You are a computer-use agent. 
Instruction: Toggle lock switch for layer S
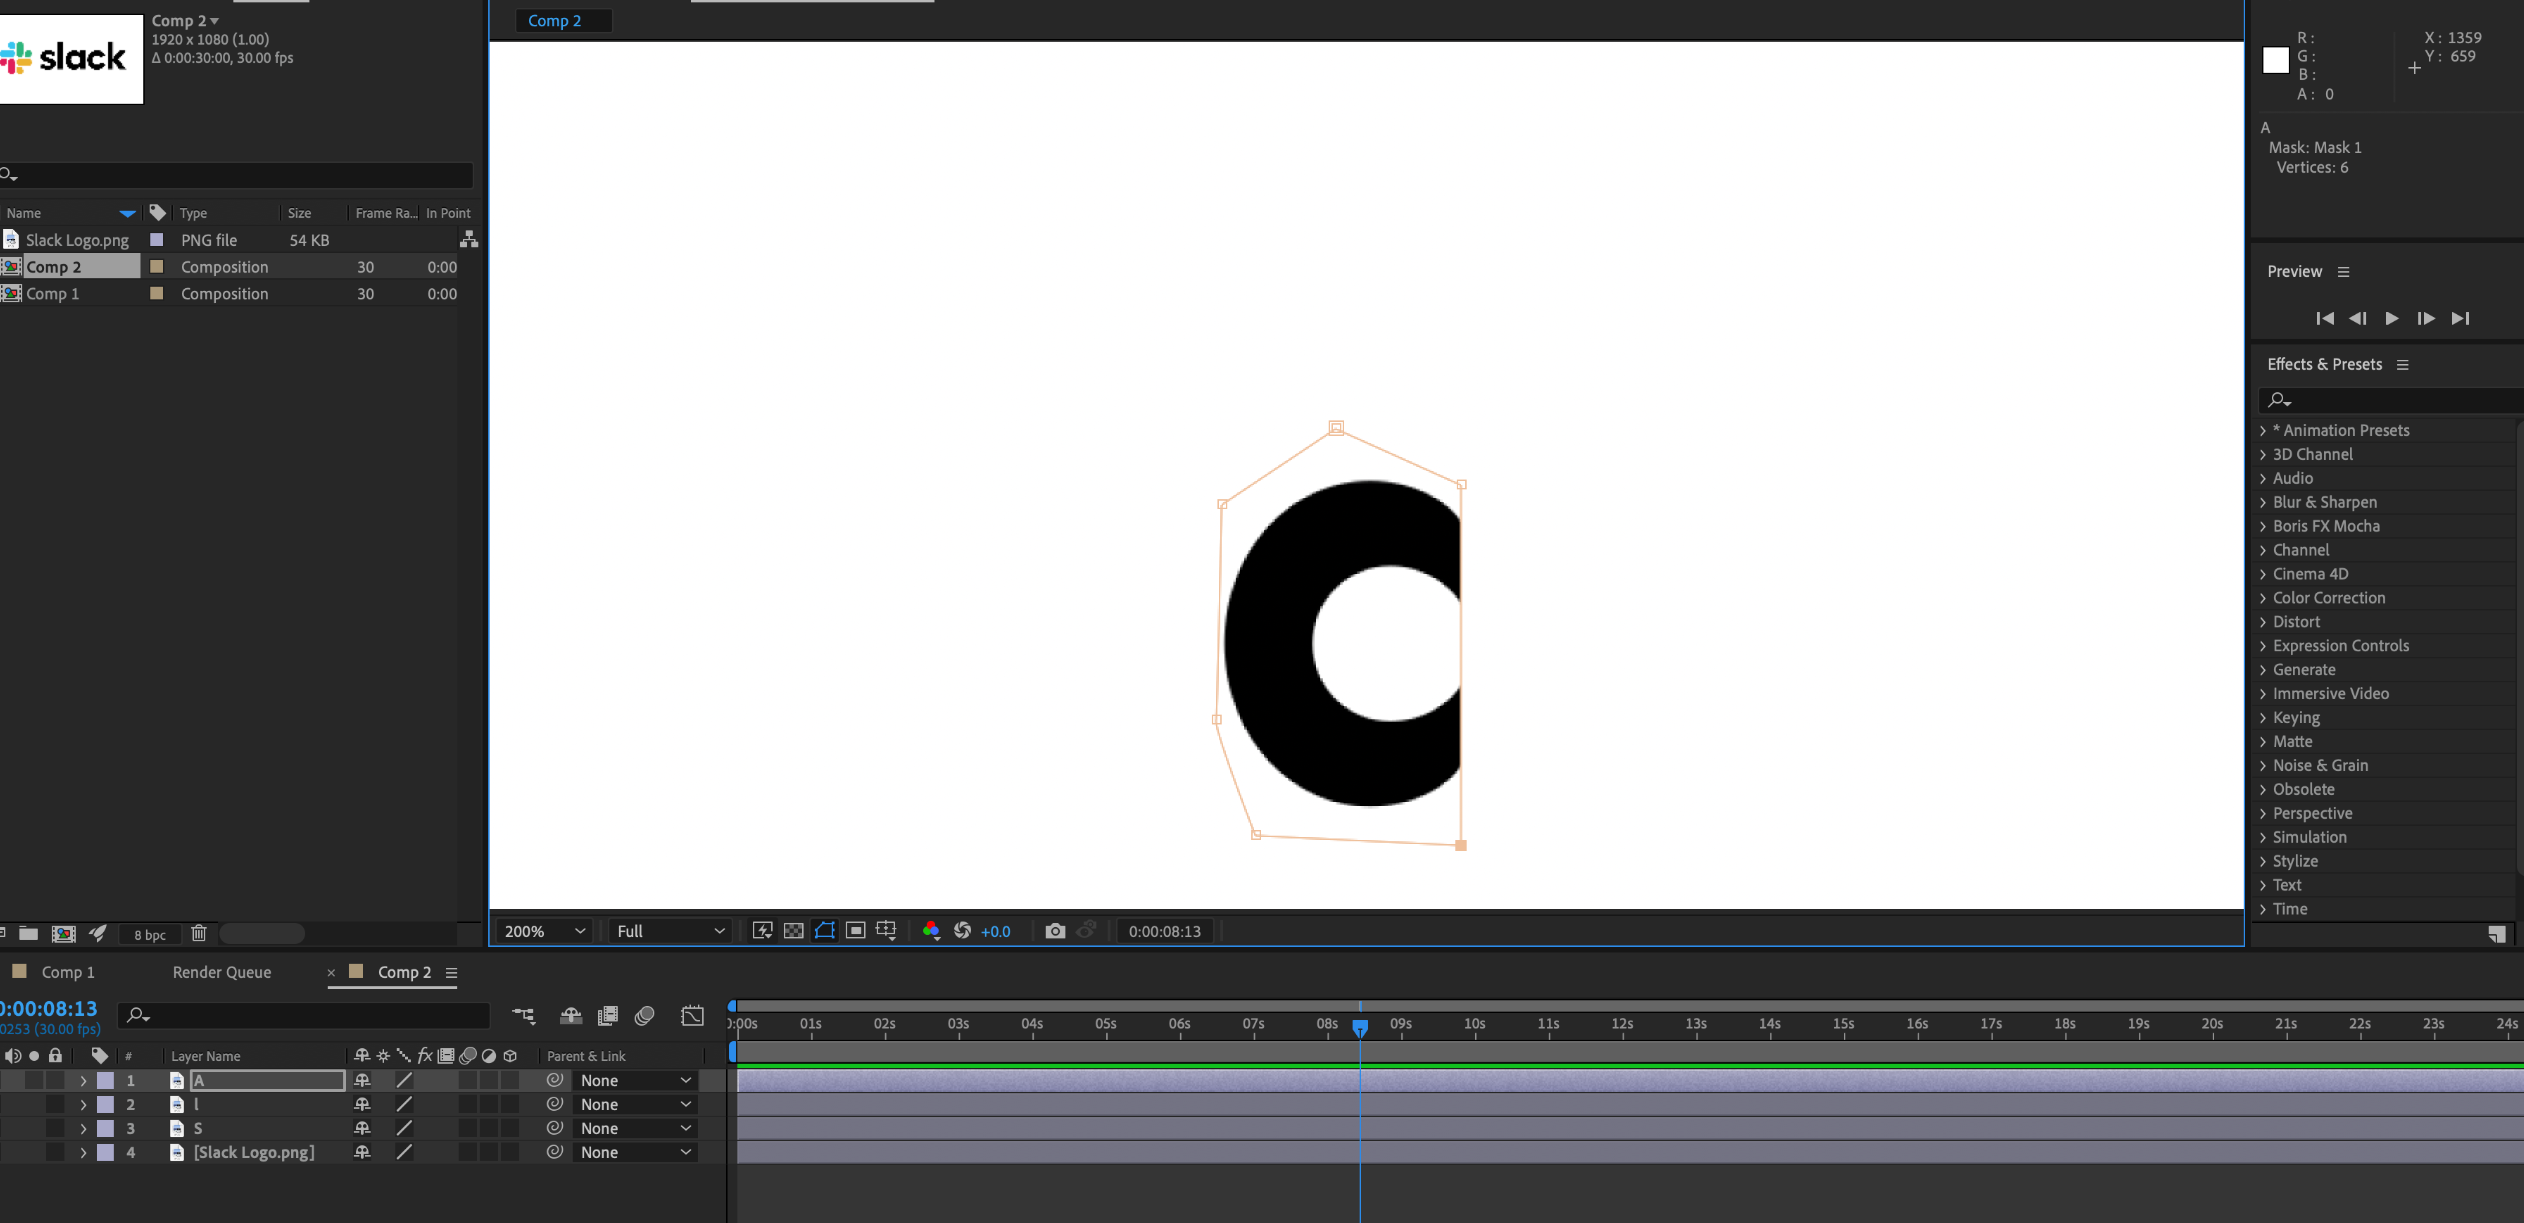point(56,1128)
